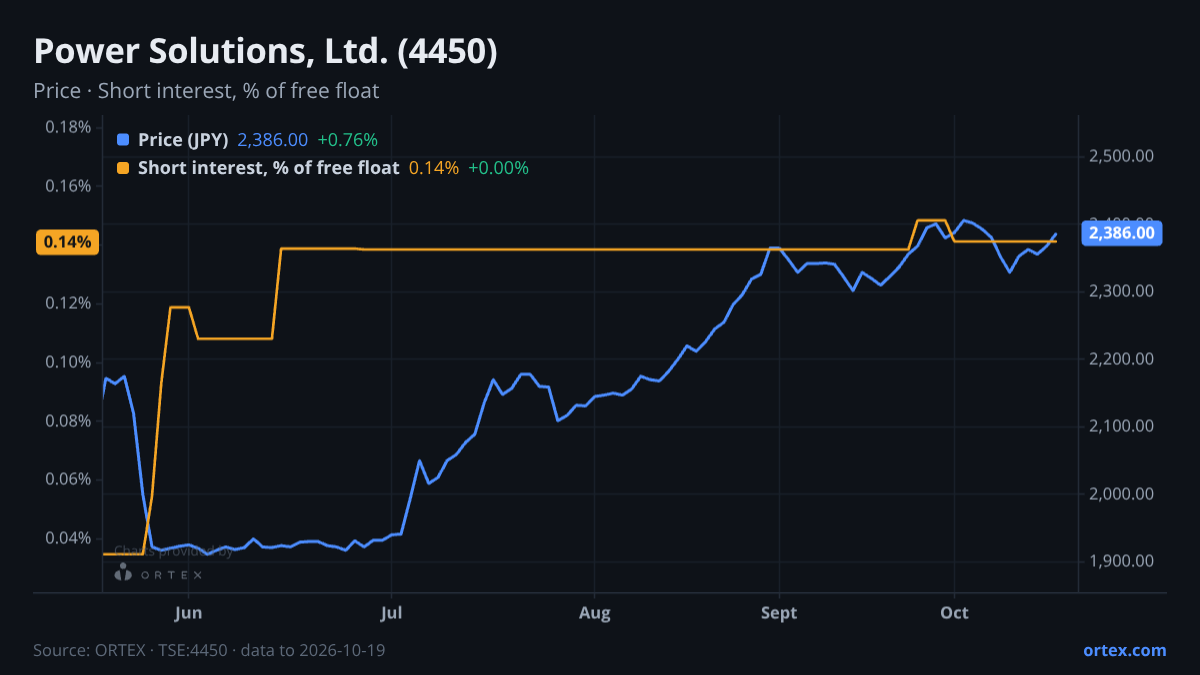Image resolution: width=1200 pixels, height=675 pixels.
Task: Click the subtitle 'Price · Short interest, % of free float'
Action: pos(206,91)
